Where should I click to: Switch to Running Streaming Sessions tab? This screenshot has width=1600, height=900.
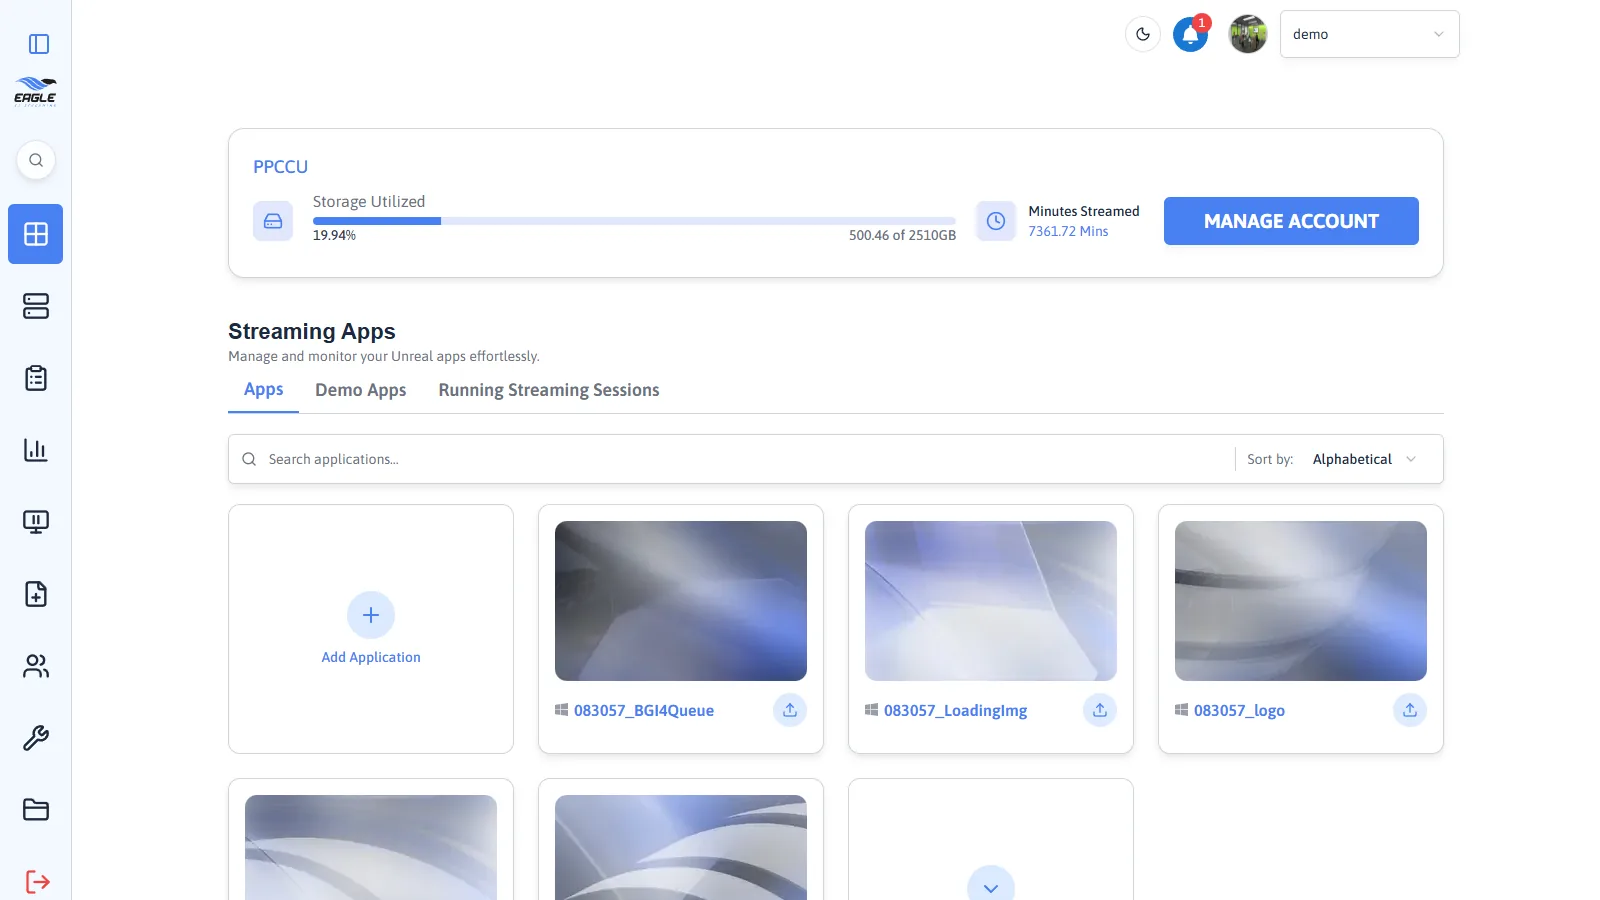click(549, 390)
